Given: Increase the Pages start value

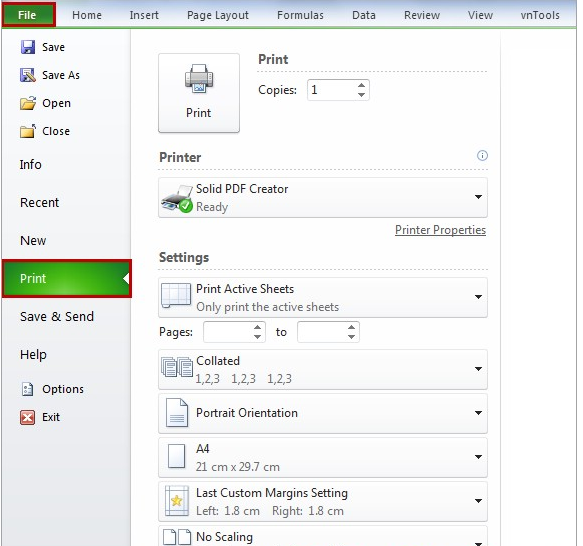Looking at the screenshot, I should coord(257,328).
